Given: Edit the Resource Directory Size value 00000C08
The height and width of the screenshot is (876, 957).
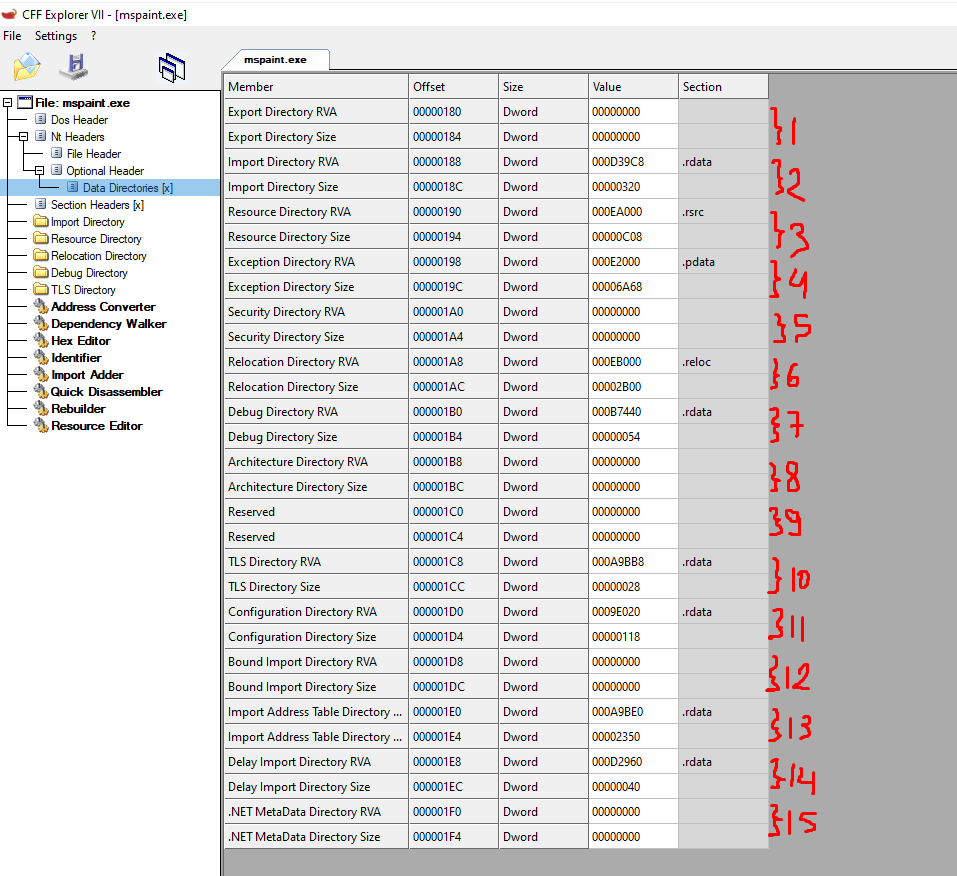Looking at the screenshot, I should pos(634,237).
